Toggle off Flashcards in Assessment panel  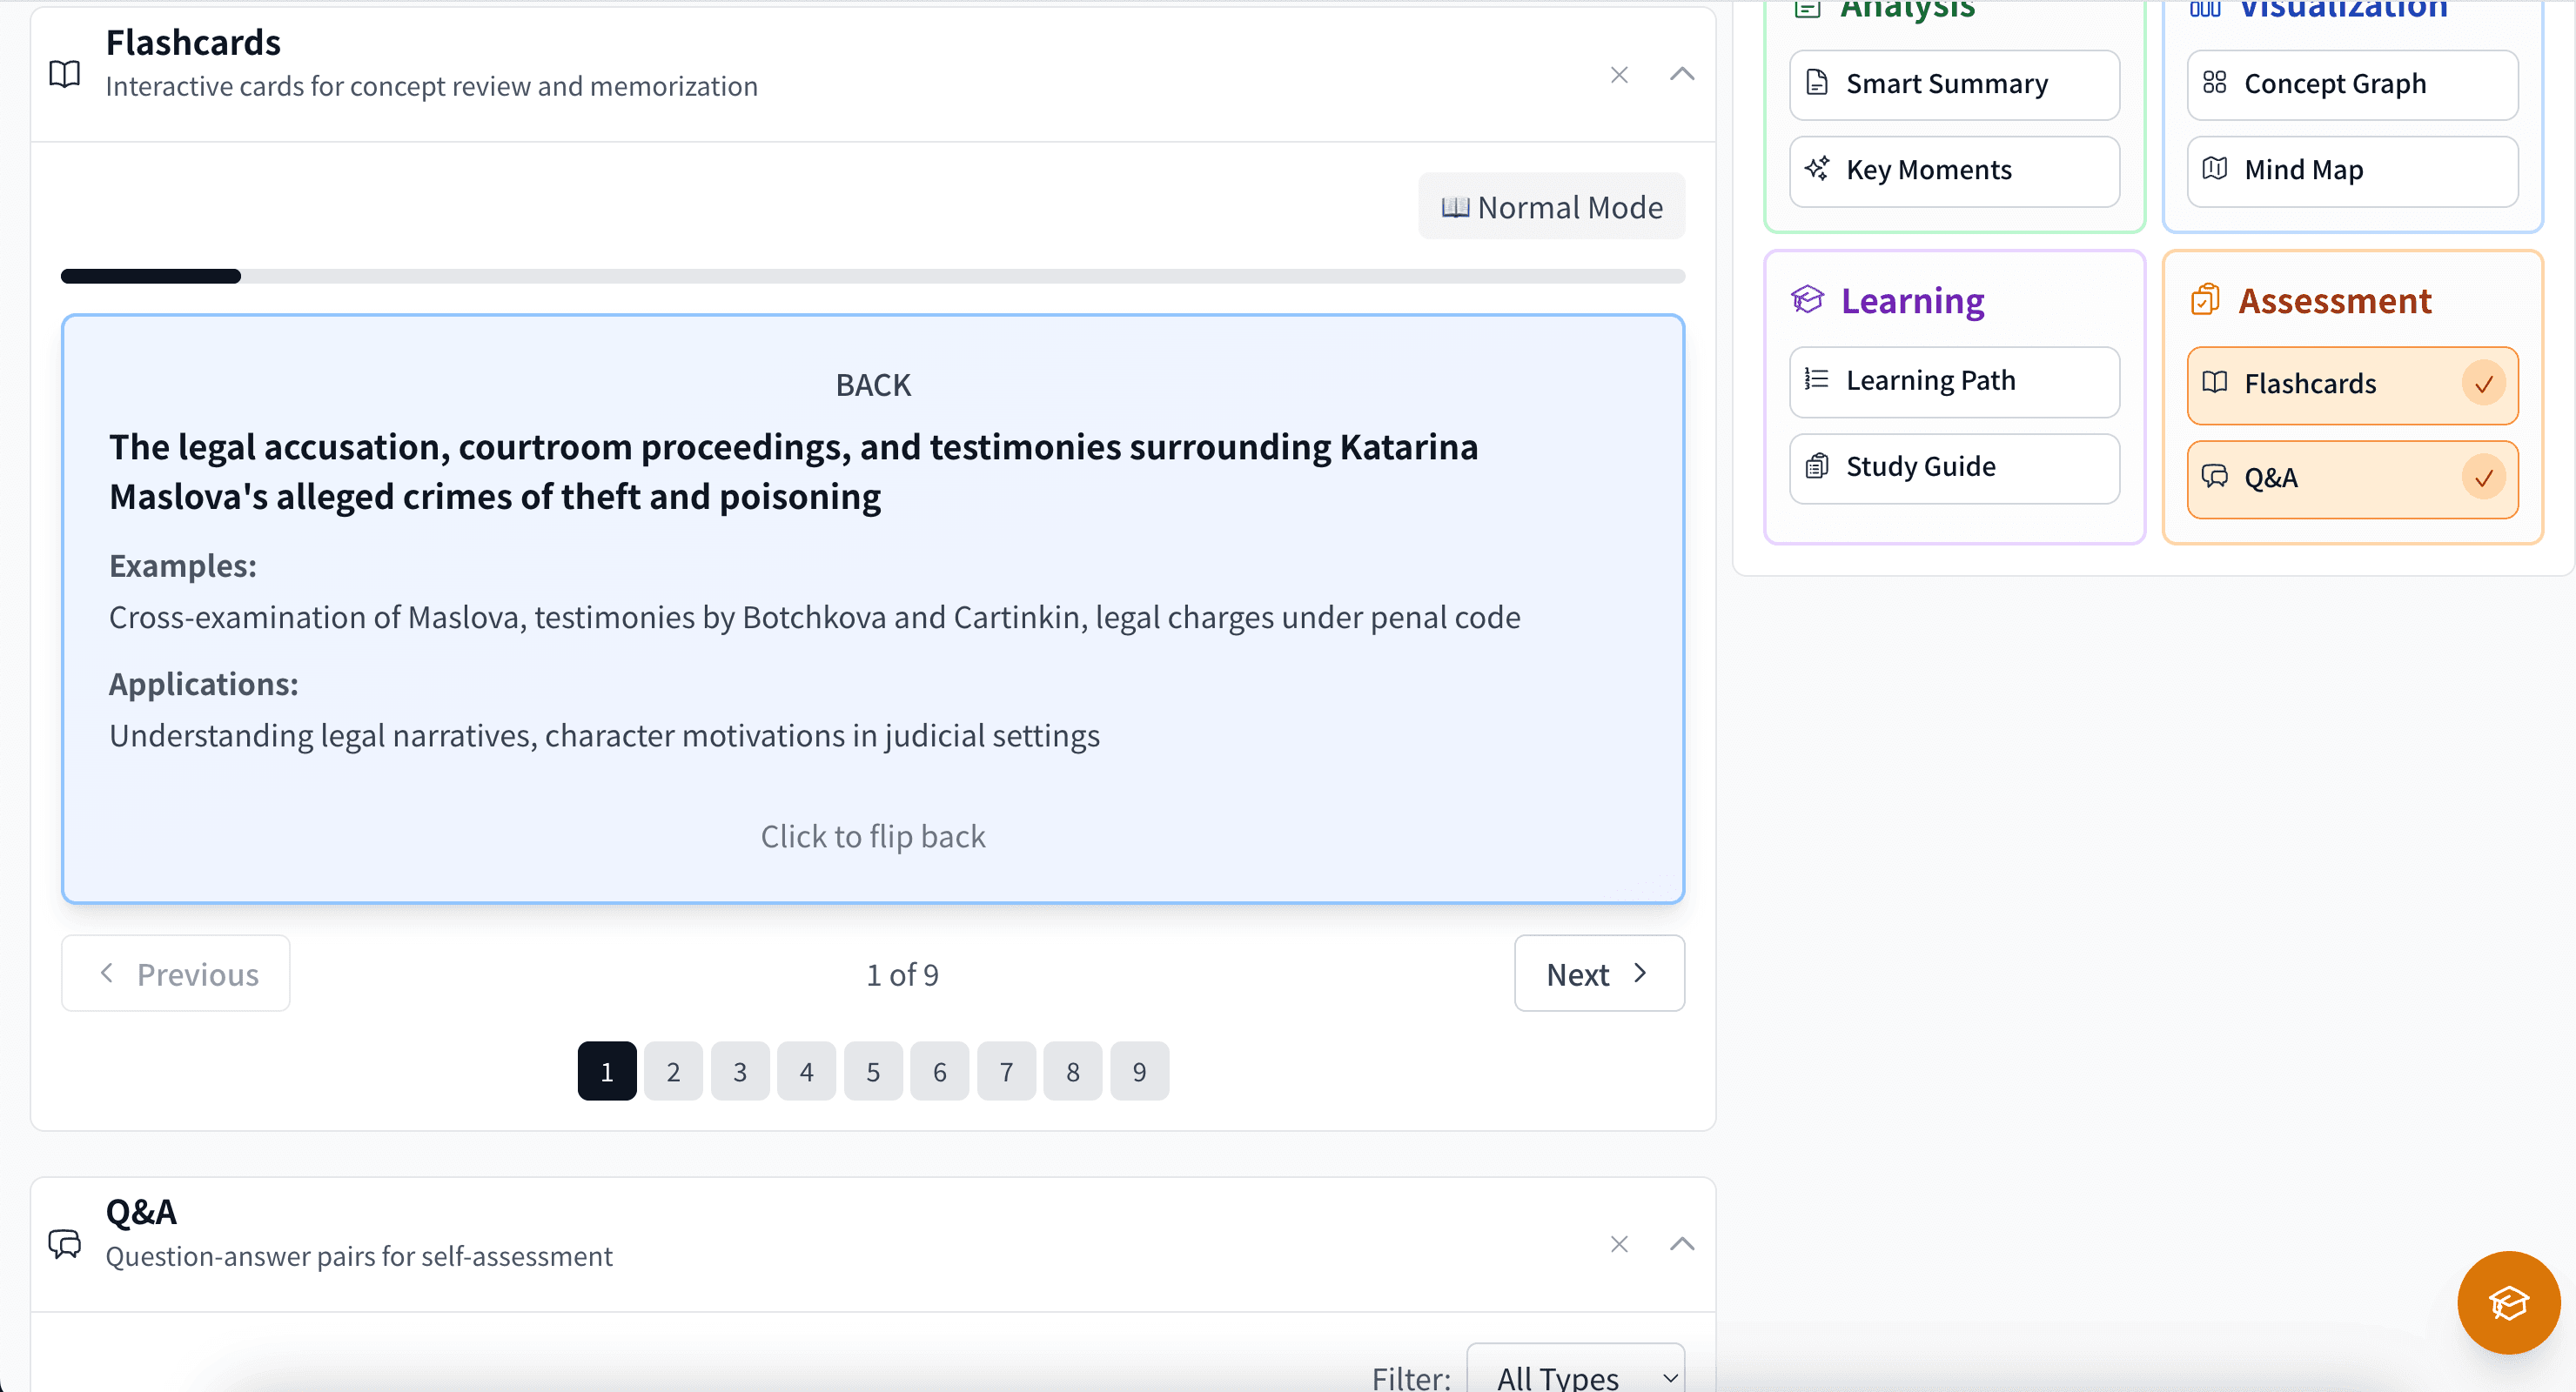coord(2484,385)
